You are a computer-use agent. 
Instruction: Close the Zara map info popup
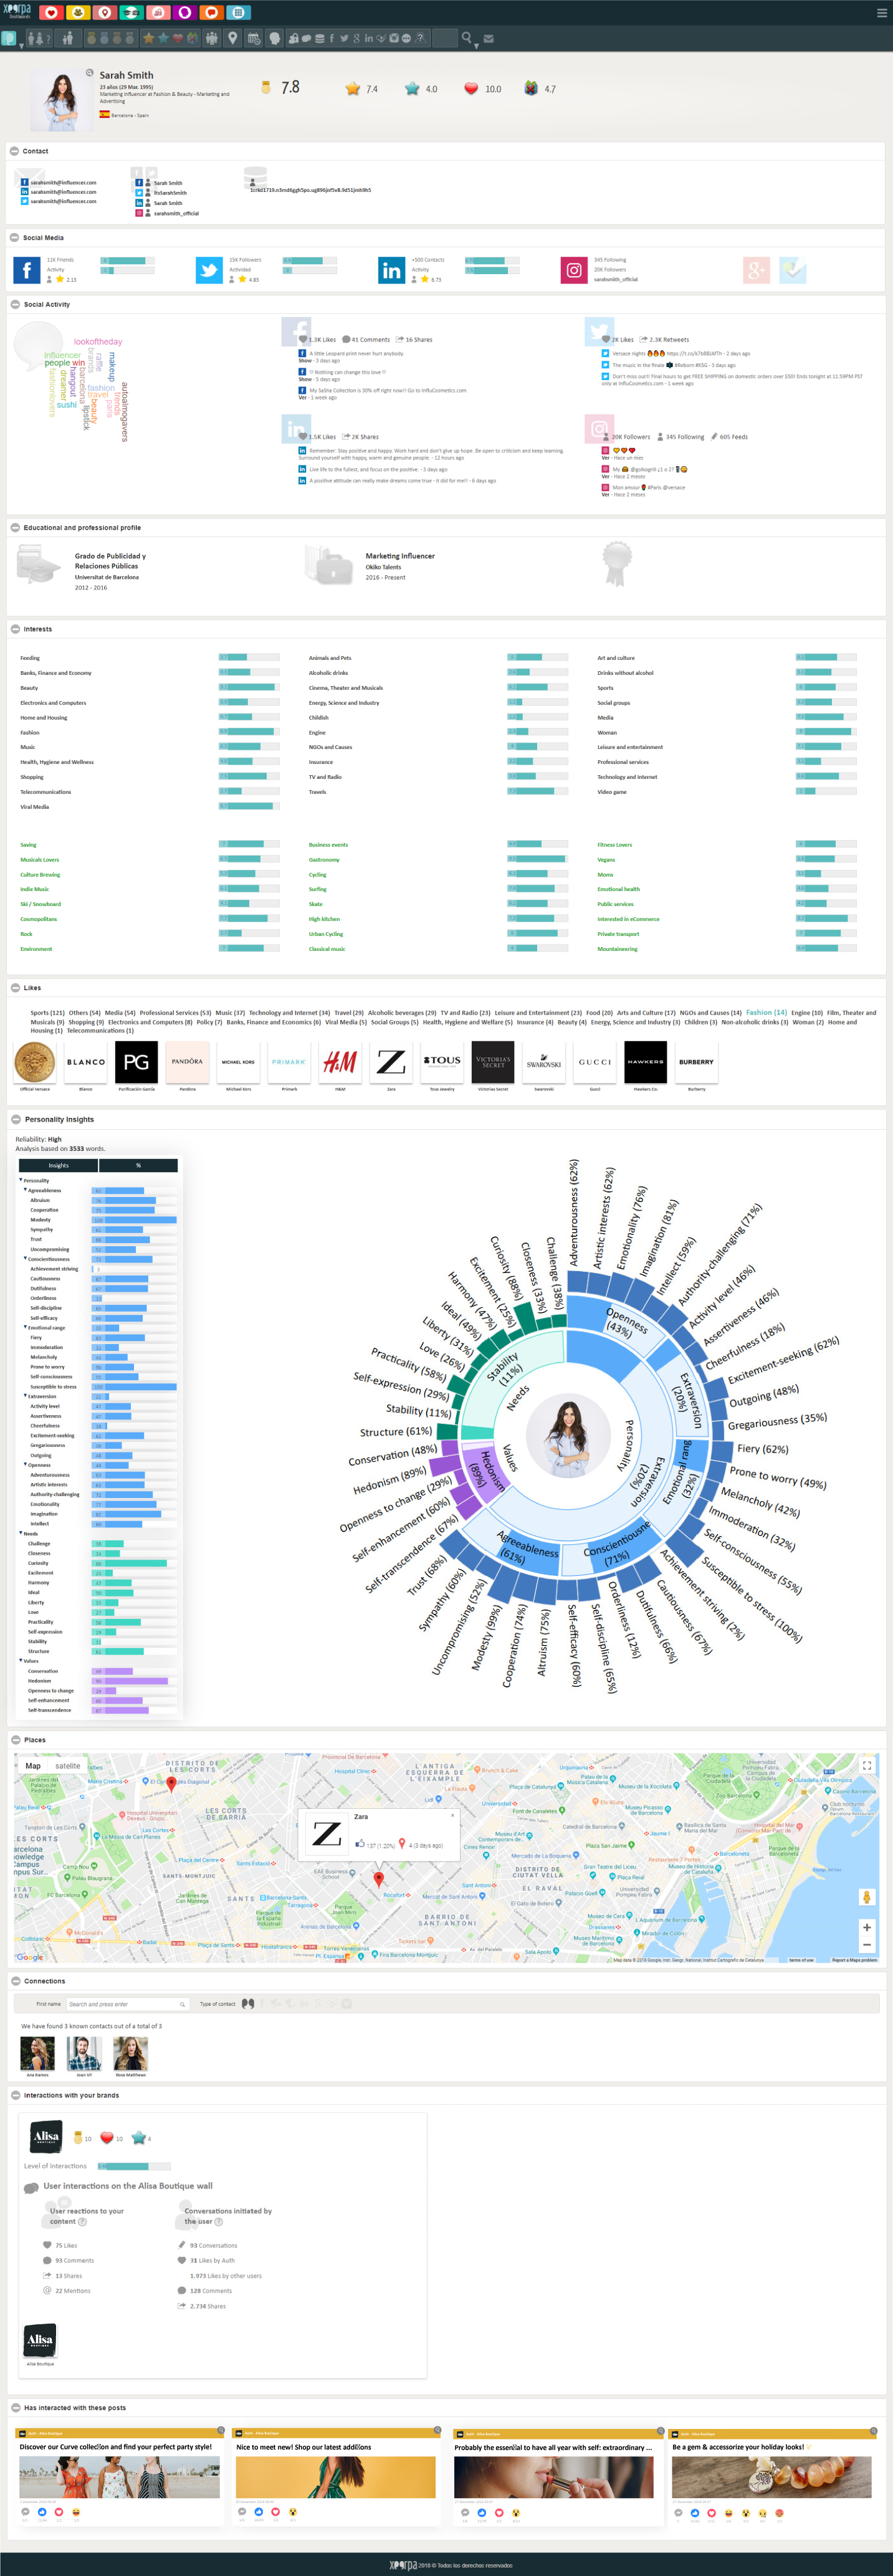click(452, 1815)
